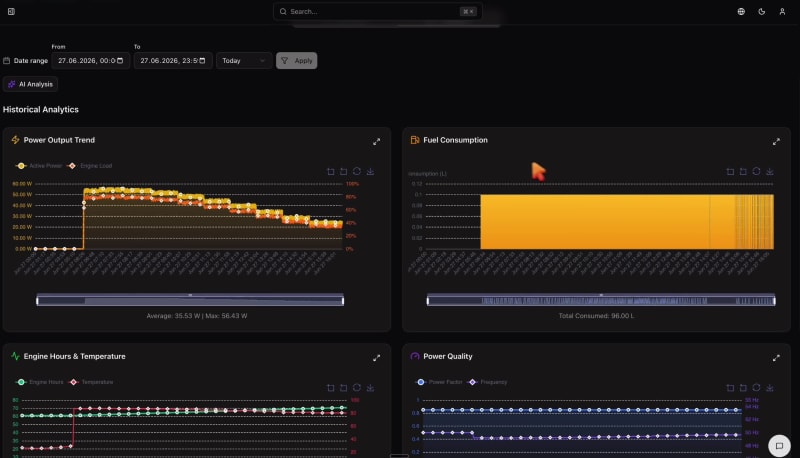This screenshot has width=800, height=458.
Task: Click the Search field
Action: 378,11
